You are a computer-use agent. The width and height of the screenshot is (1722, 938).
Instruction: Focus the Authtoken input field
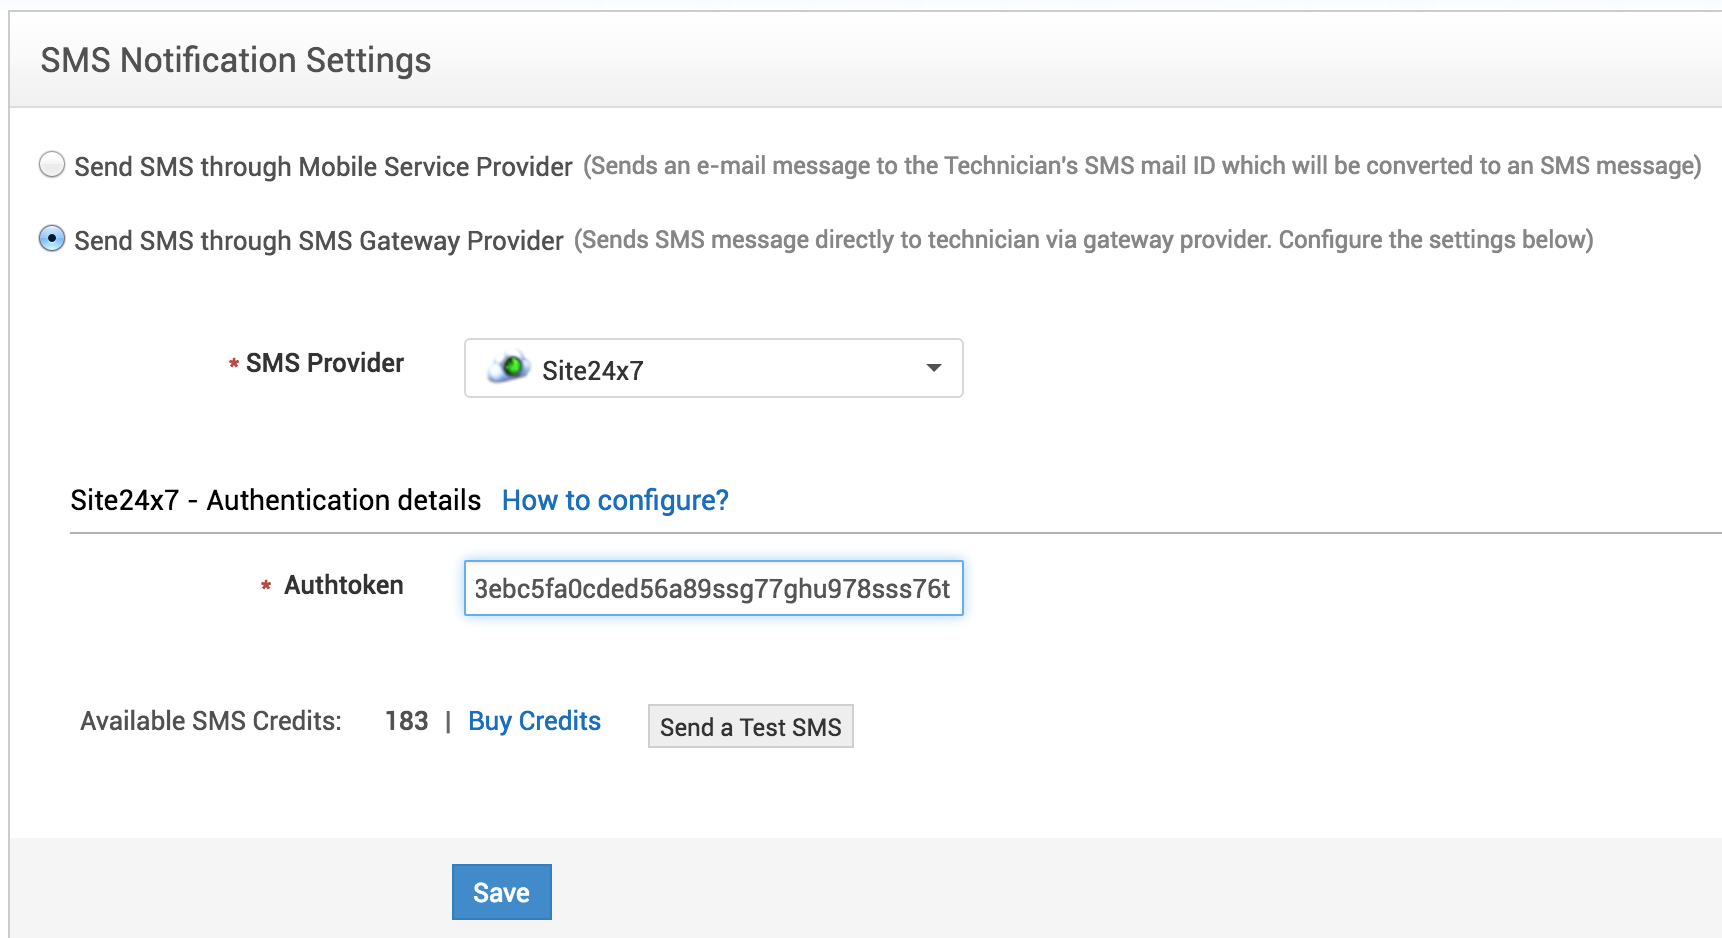pyautogui.click(x=712, y=588)
